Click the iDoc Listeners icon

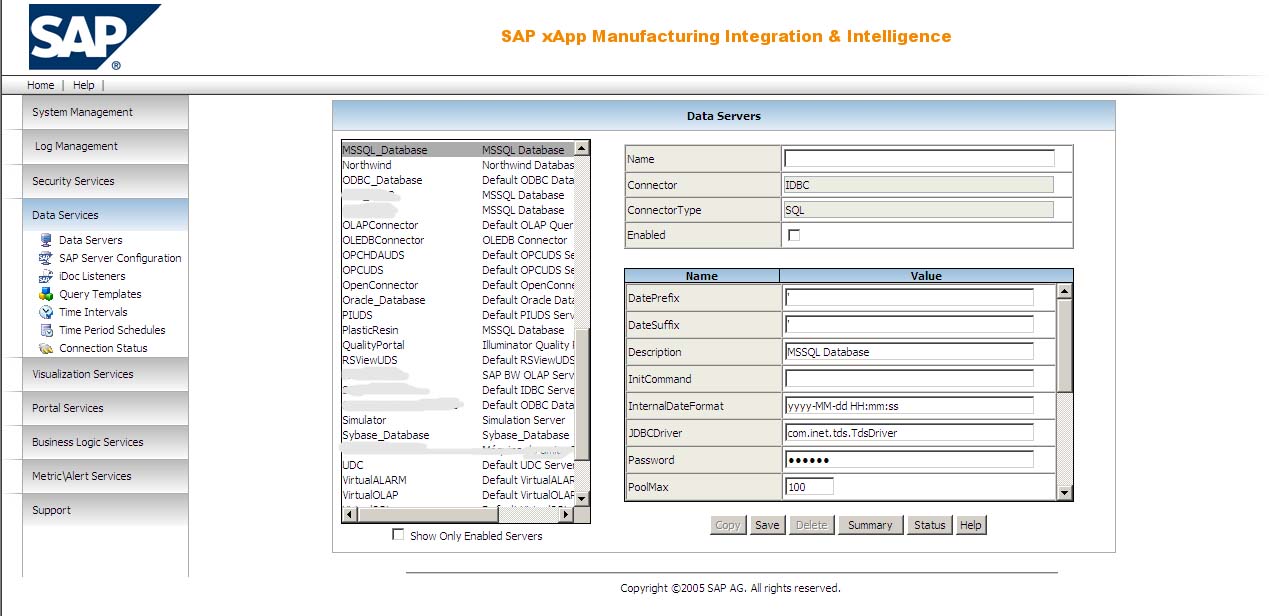tap(46, 276)
